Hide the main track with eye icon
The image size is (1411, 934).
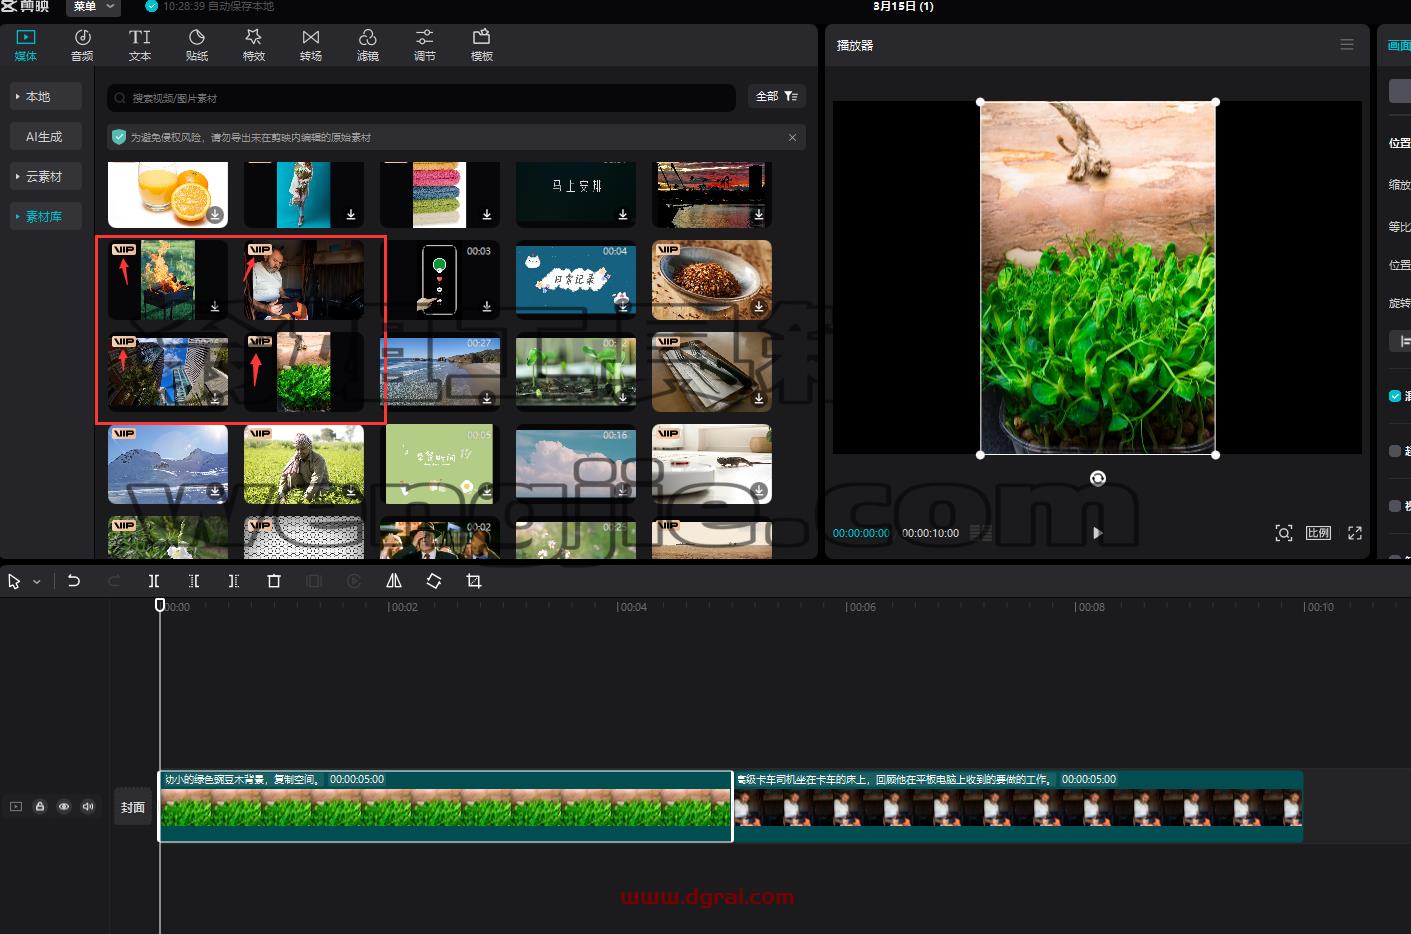[x=64, y=806]
